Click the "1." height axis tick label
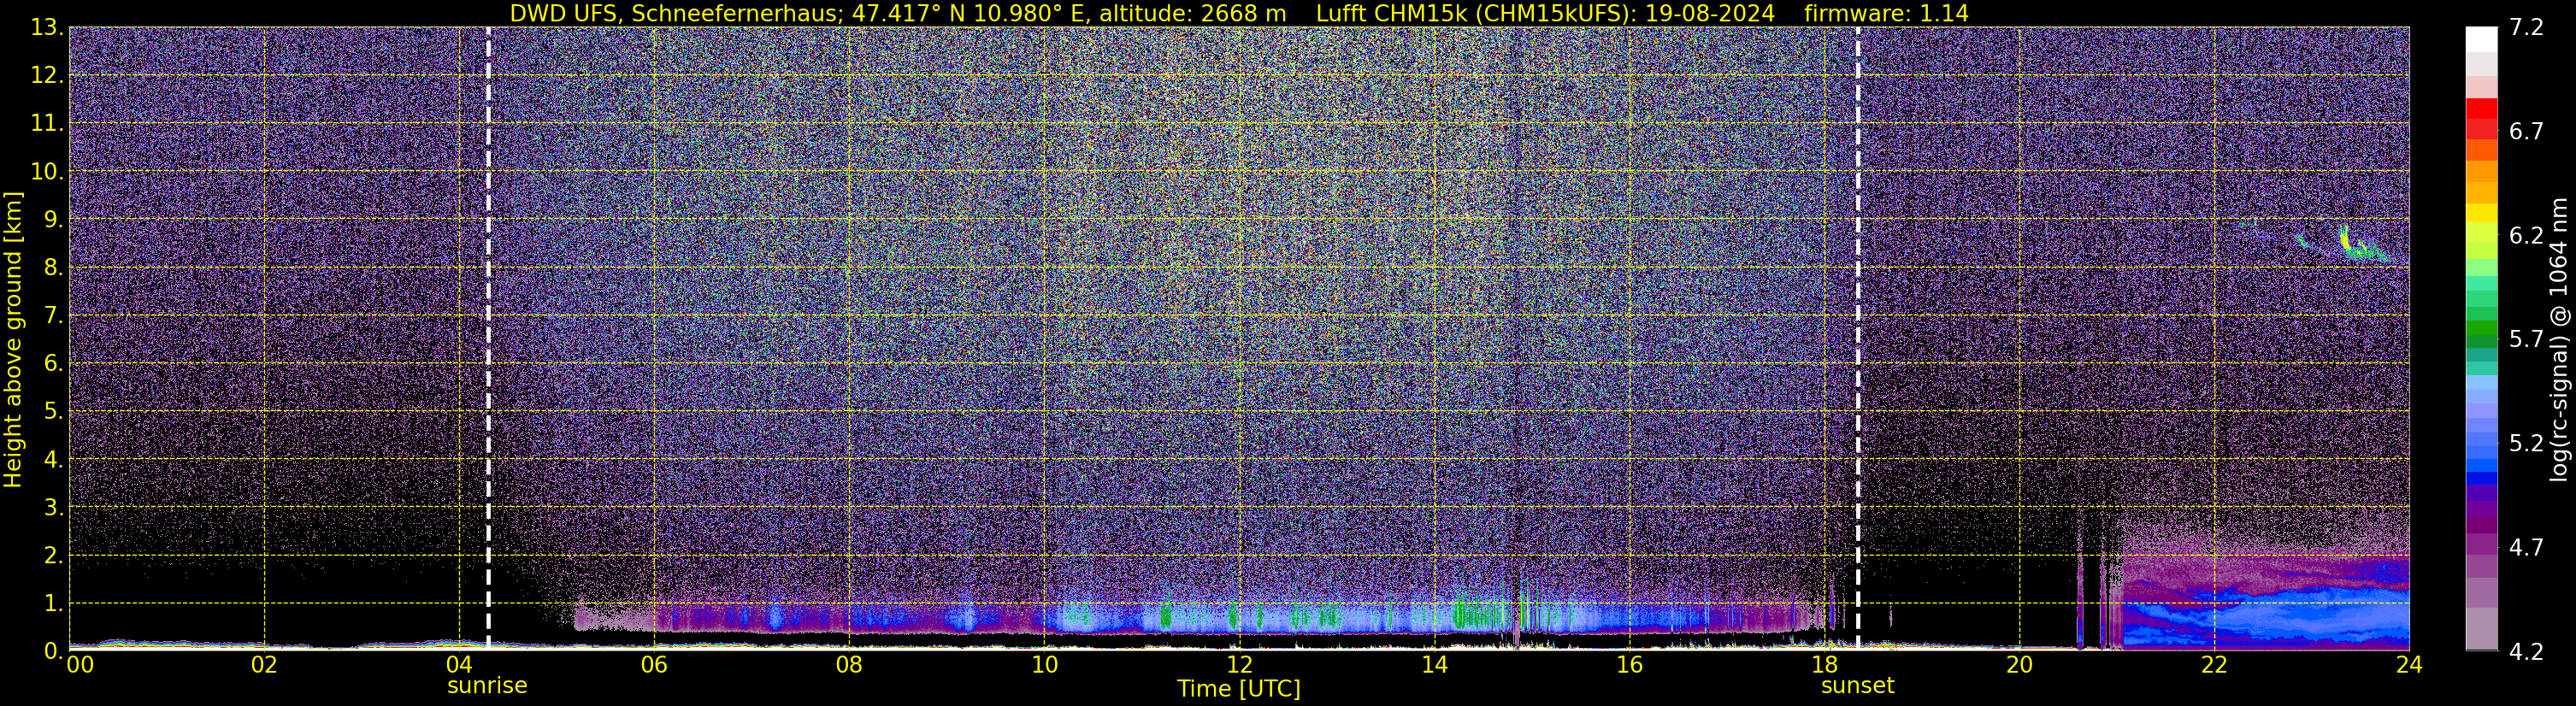Viewport: 2576px width, 706px height. (x=54, y=604)
